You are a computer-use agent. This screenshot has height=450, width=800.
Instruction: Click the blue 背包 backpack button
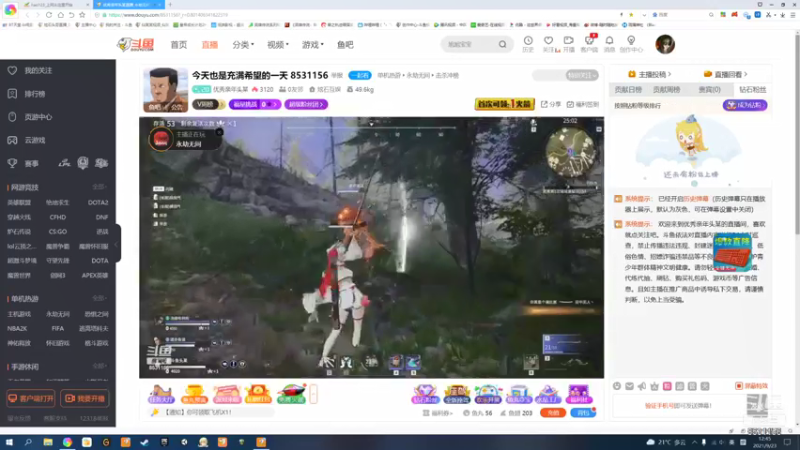583,413
